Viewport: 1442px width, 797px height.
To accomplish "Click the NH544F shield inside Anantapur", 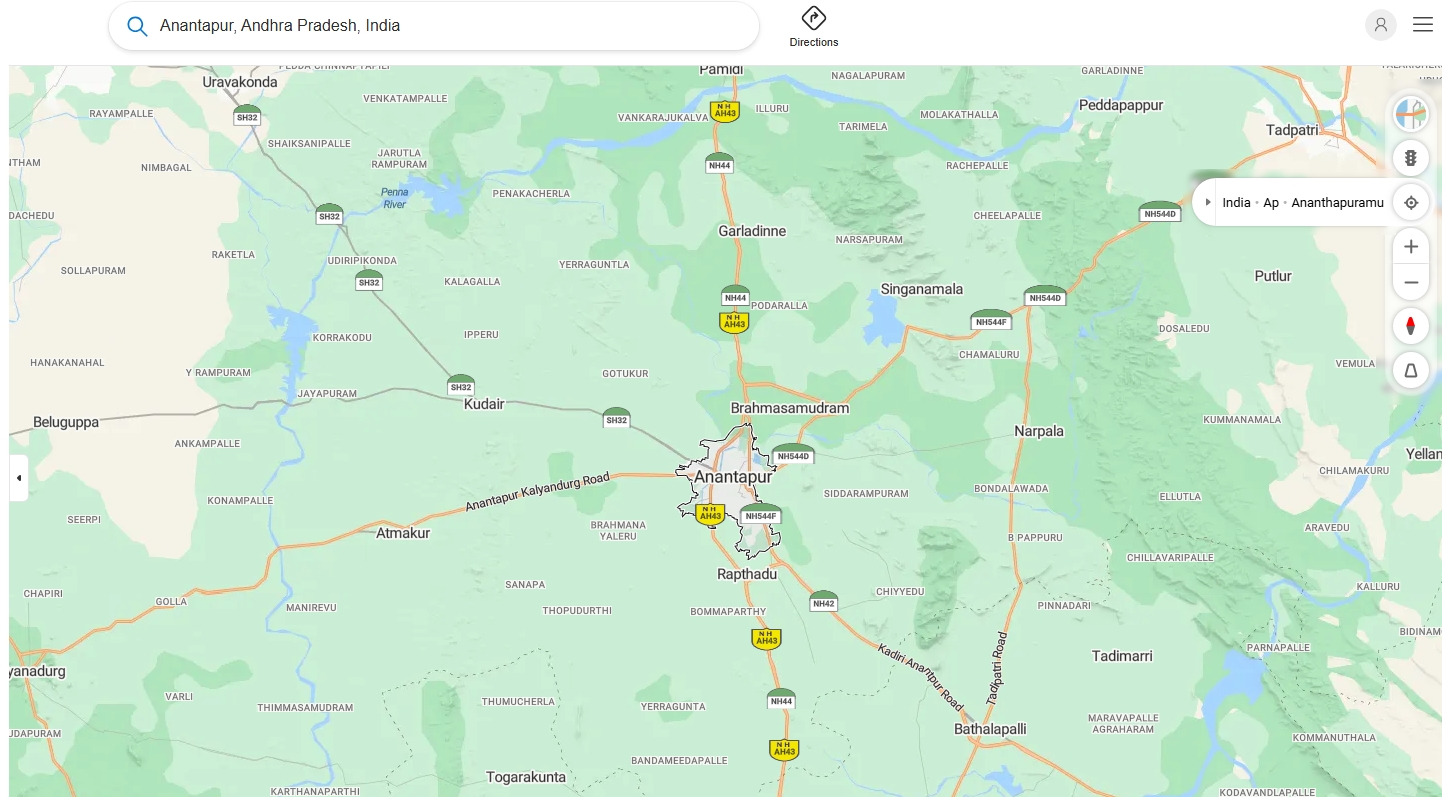I will click(761, 514).
